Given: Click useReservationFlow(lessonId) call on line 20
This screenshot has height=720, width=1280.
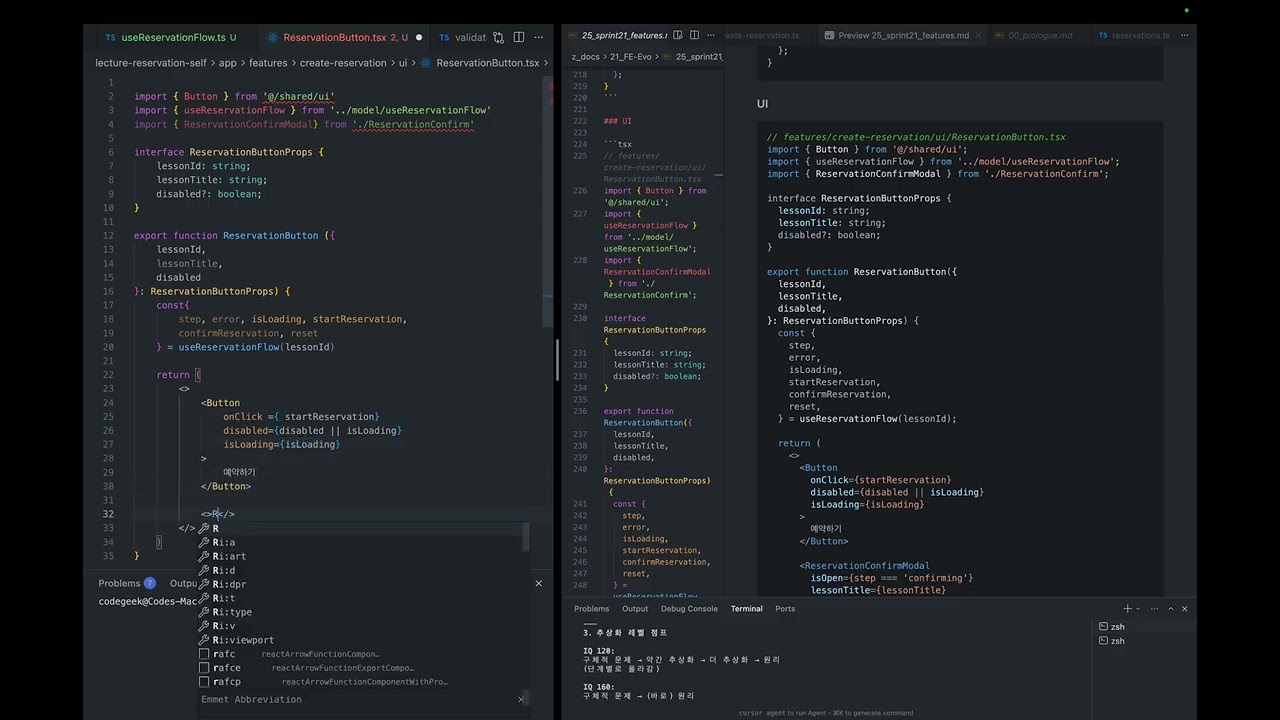Looking at the screenshot, I should click(x=256, y=347).
